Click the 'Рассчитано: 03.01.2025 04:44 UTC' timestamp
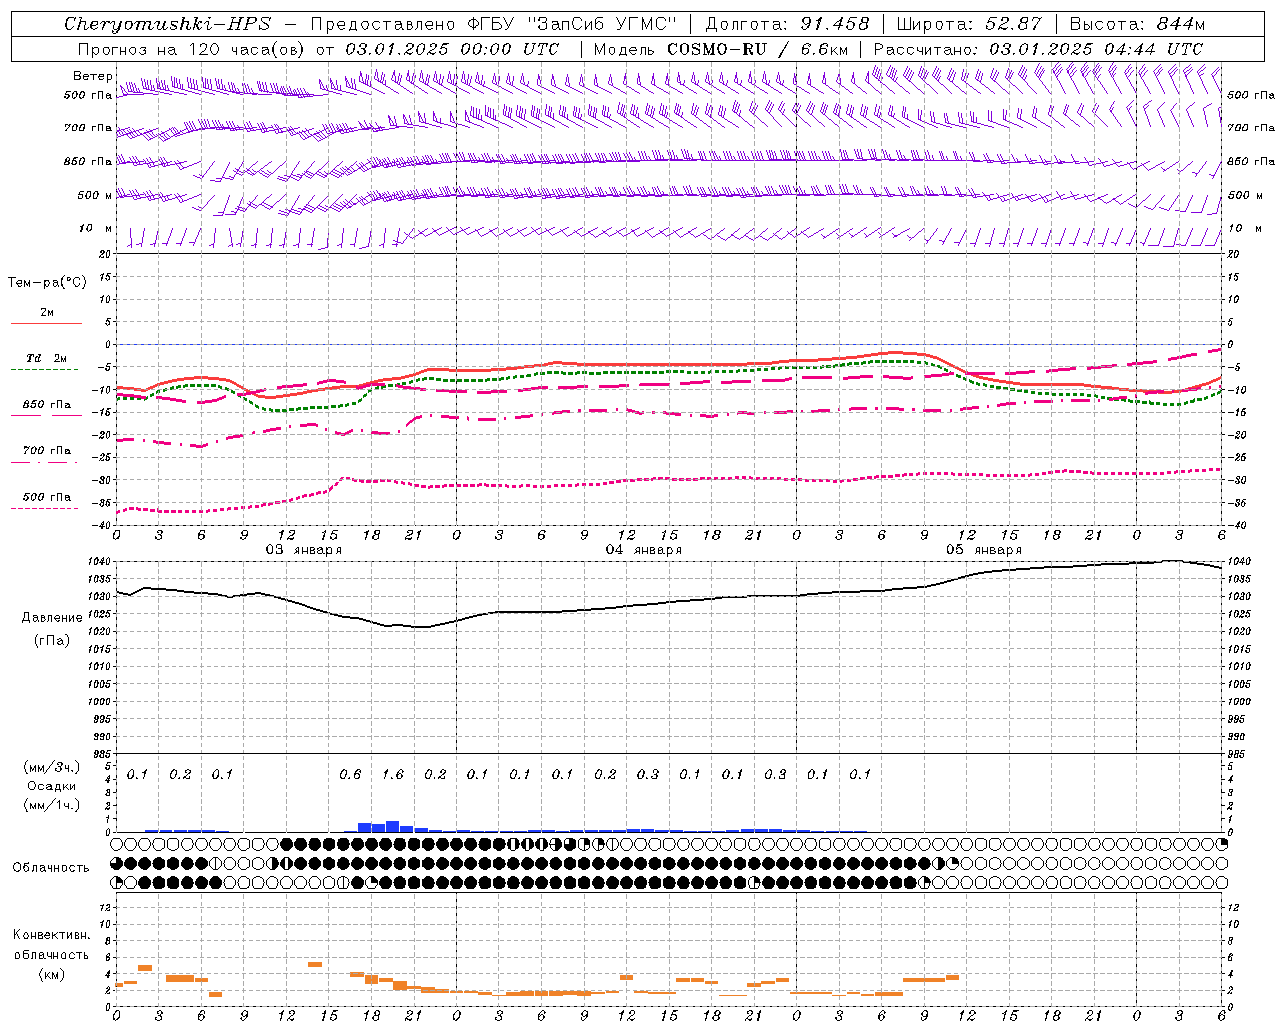 pyautogui.click(x=1037, y=49)
